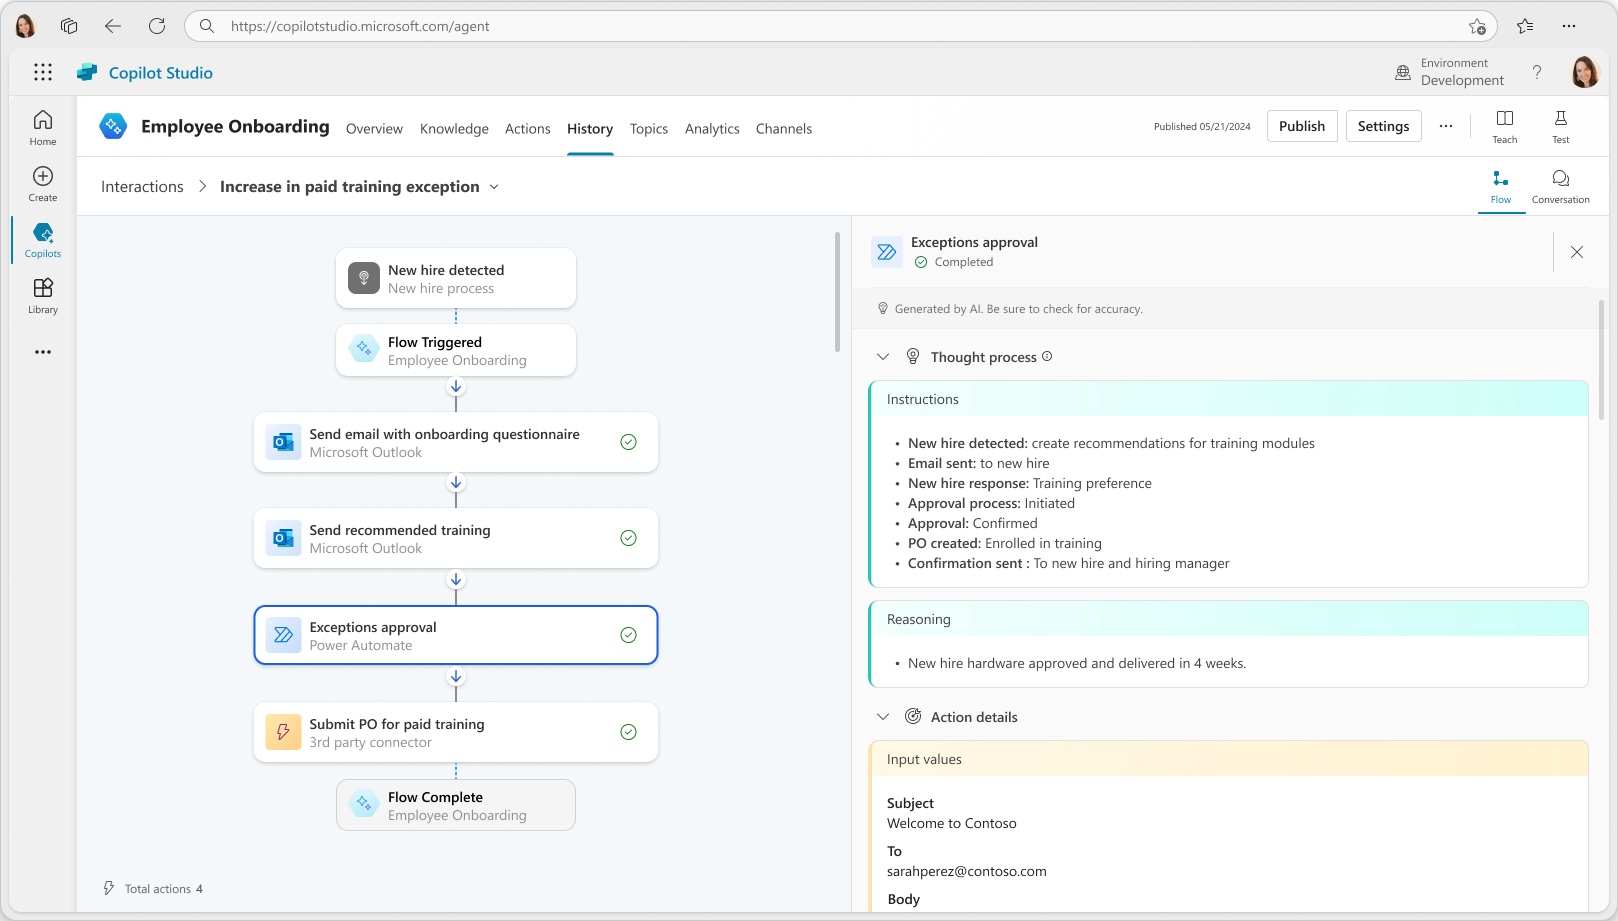This screenshot has width=1618, height=921.
Task: Close the Exceptions approval details panel
Action: pyautogui.click(x=1577, y=252)
